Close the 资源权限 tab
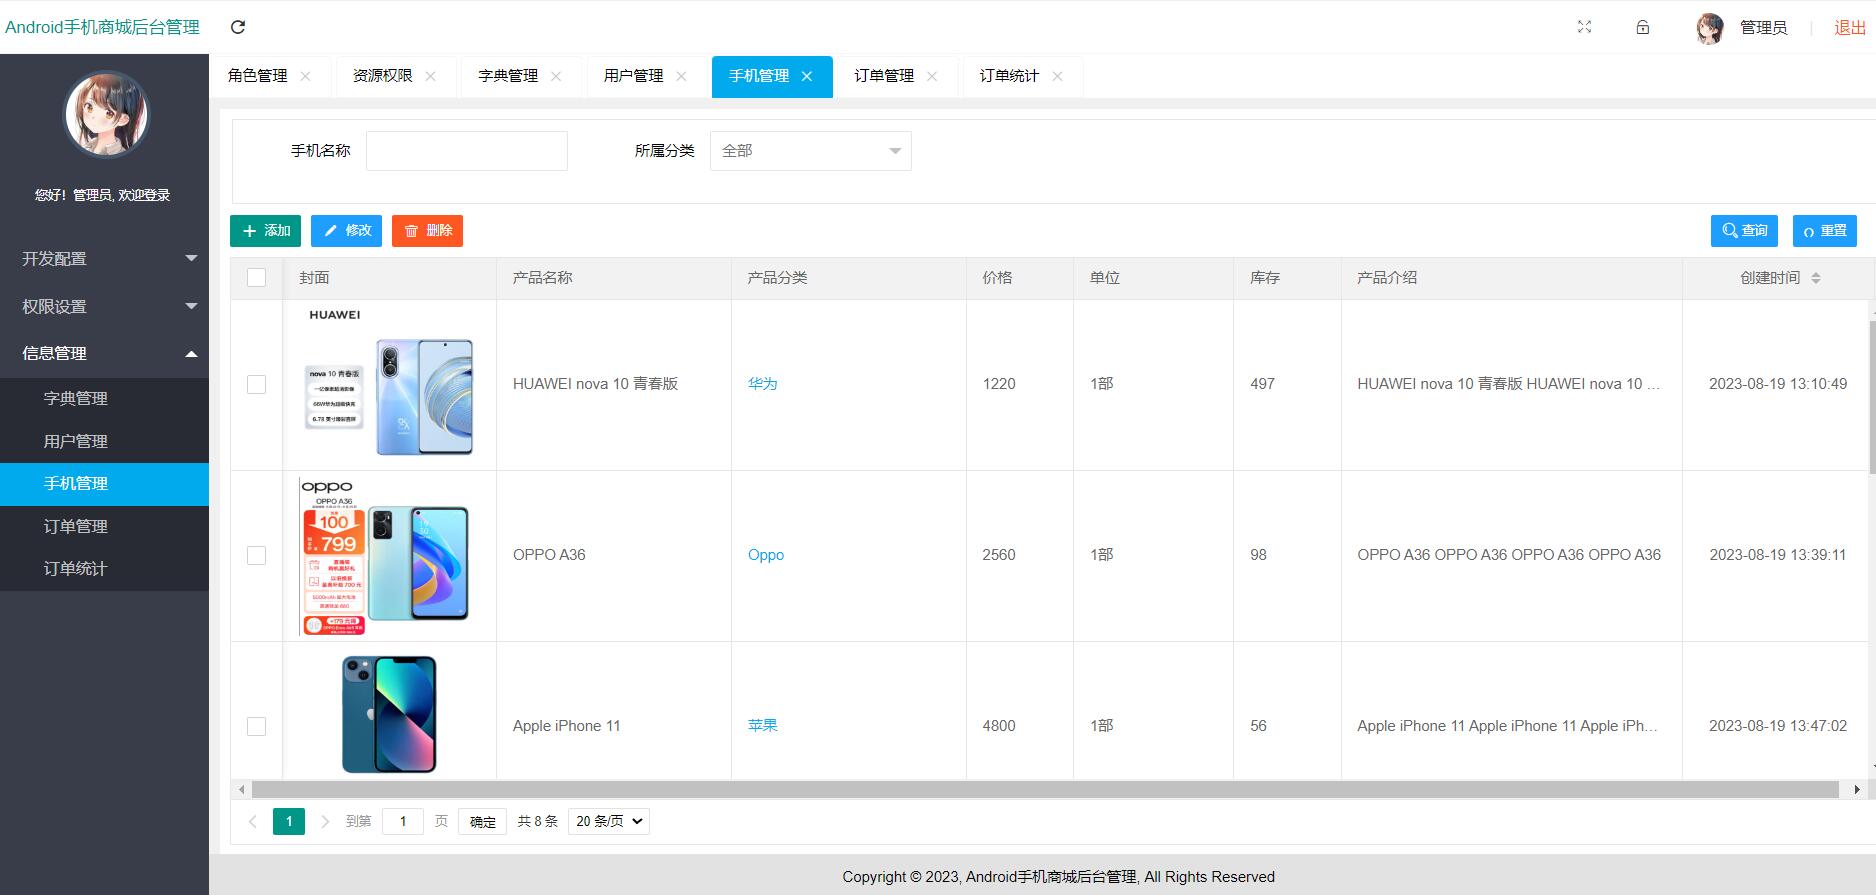Image resolution: width=1876 pixels, height=895 pixels. point(430,76)
